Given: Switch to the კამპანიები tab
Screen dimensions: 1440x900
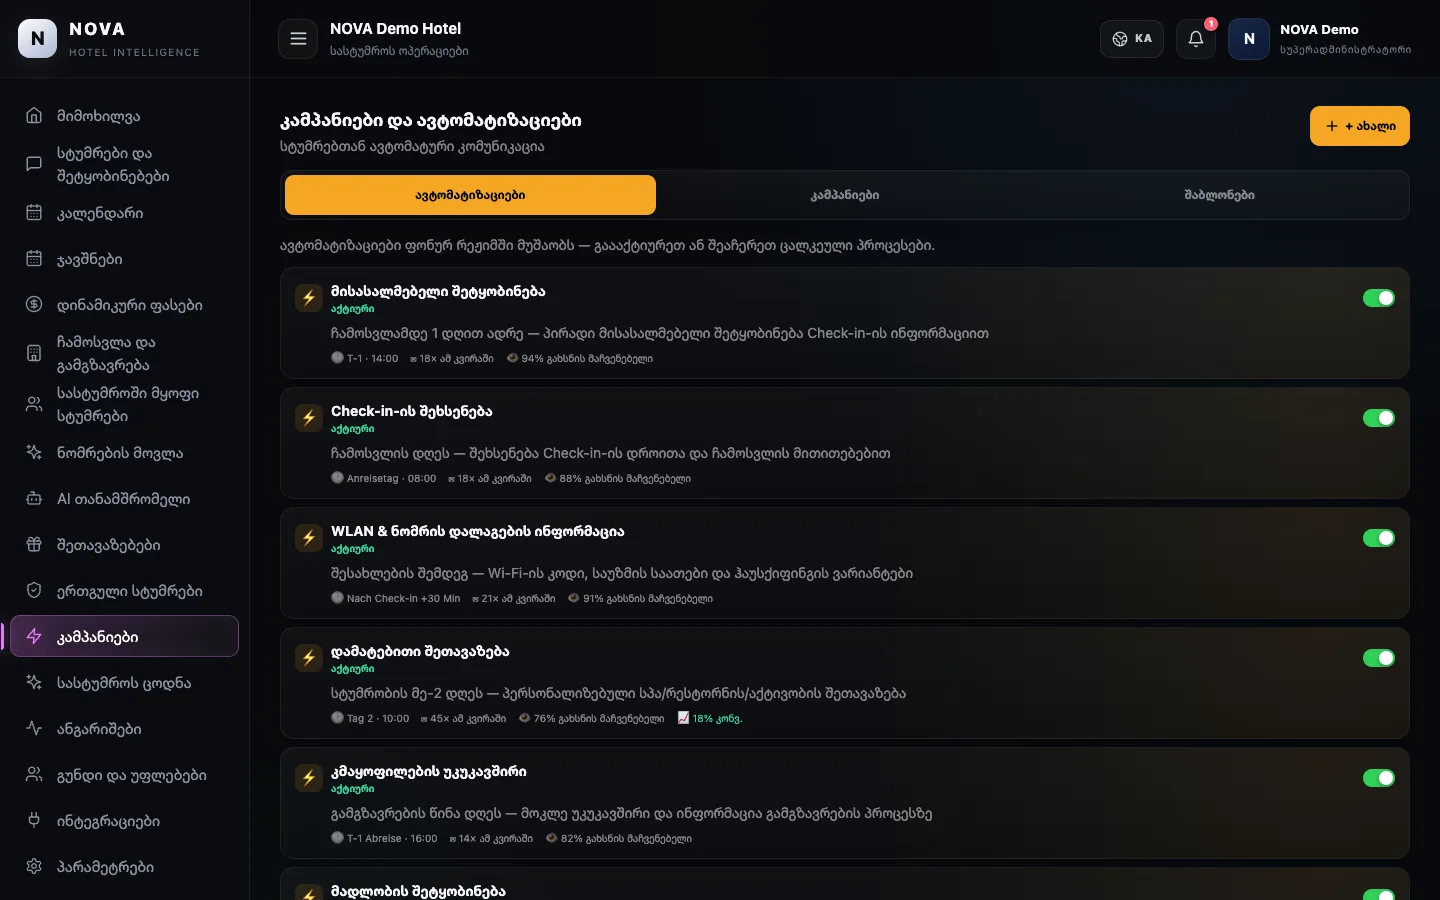Looking at the screenshot, I should [845, 195].
